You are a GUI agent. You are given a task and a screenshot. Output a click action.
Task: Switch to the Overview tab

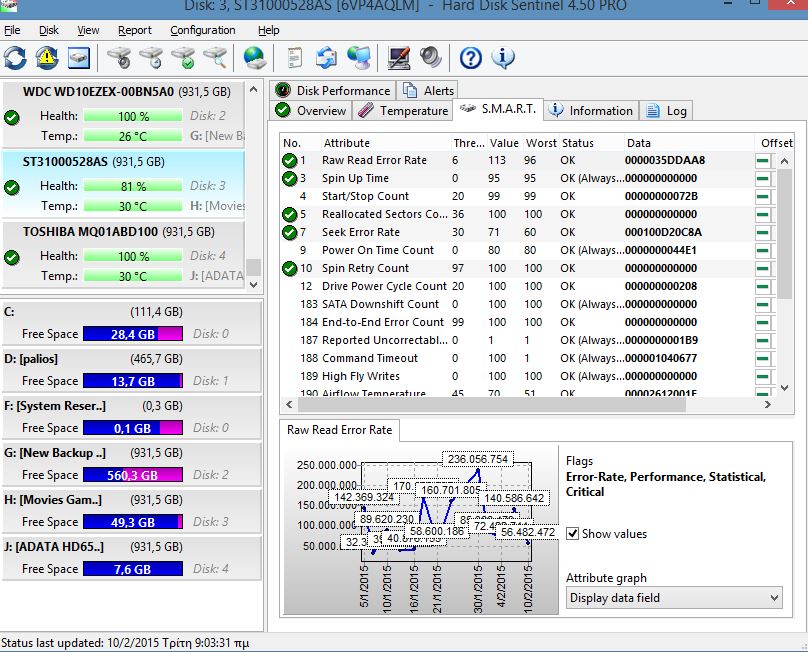point(311,110)
